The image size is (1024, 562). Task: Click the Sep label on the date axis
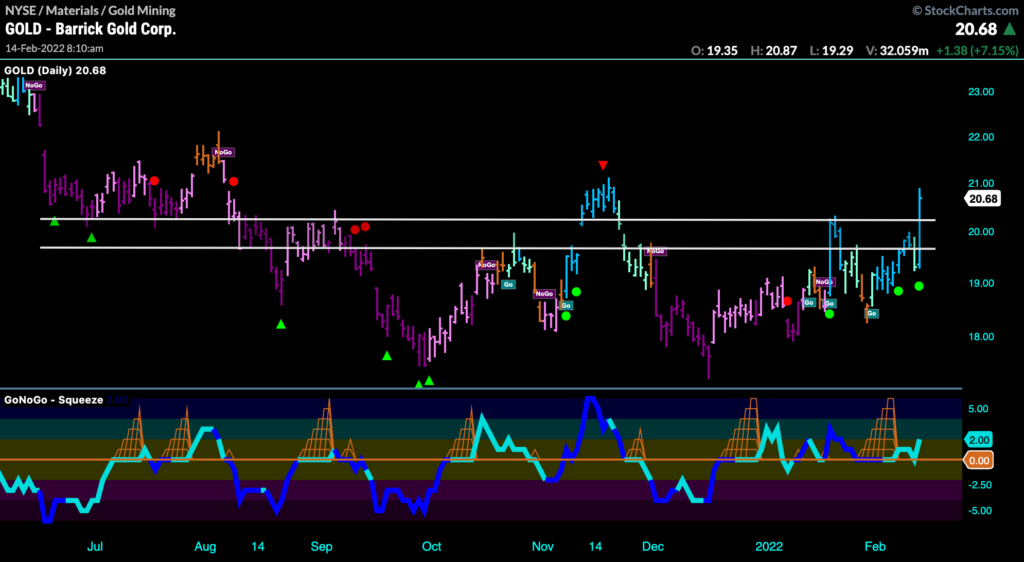(x=321, y=547)
